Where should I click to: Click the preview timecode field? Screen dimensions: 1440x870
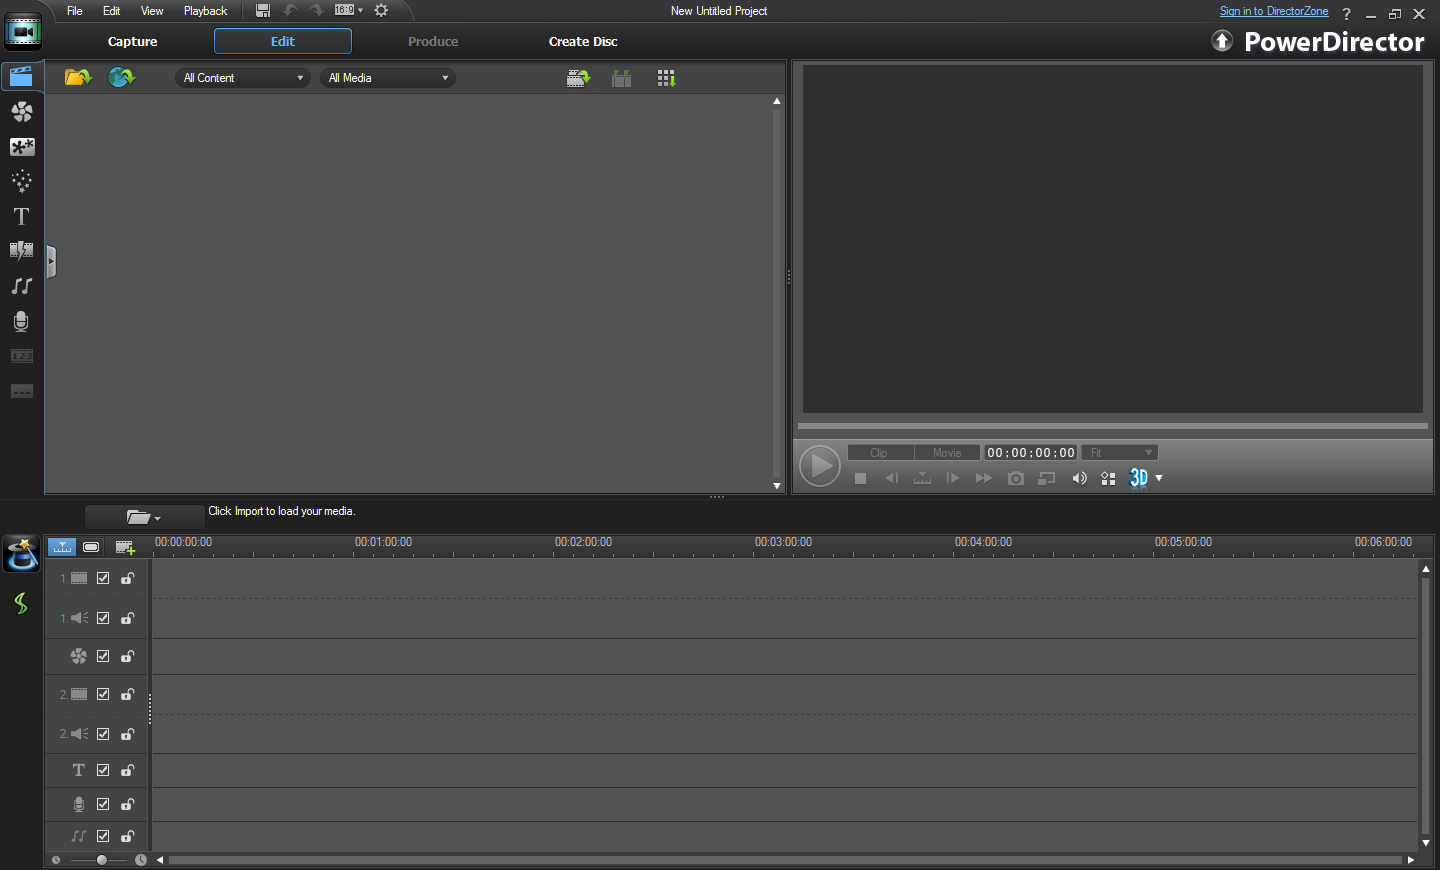click(1031, 453)
